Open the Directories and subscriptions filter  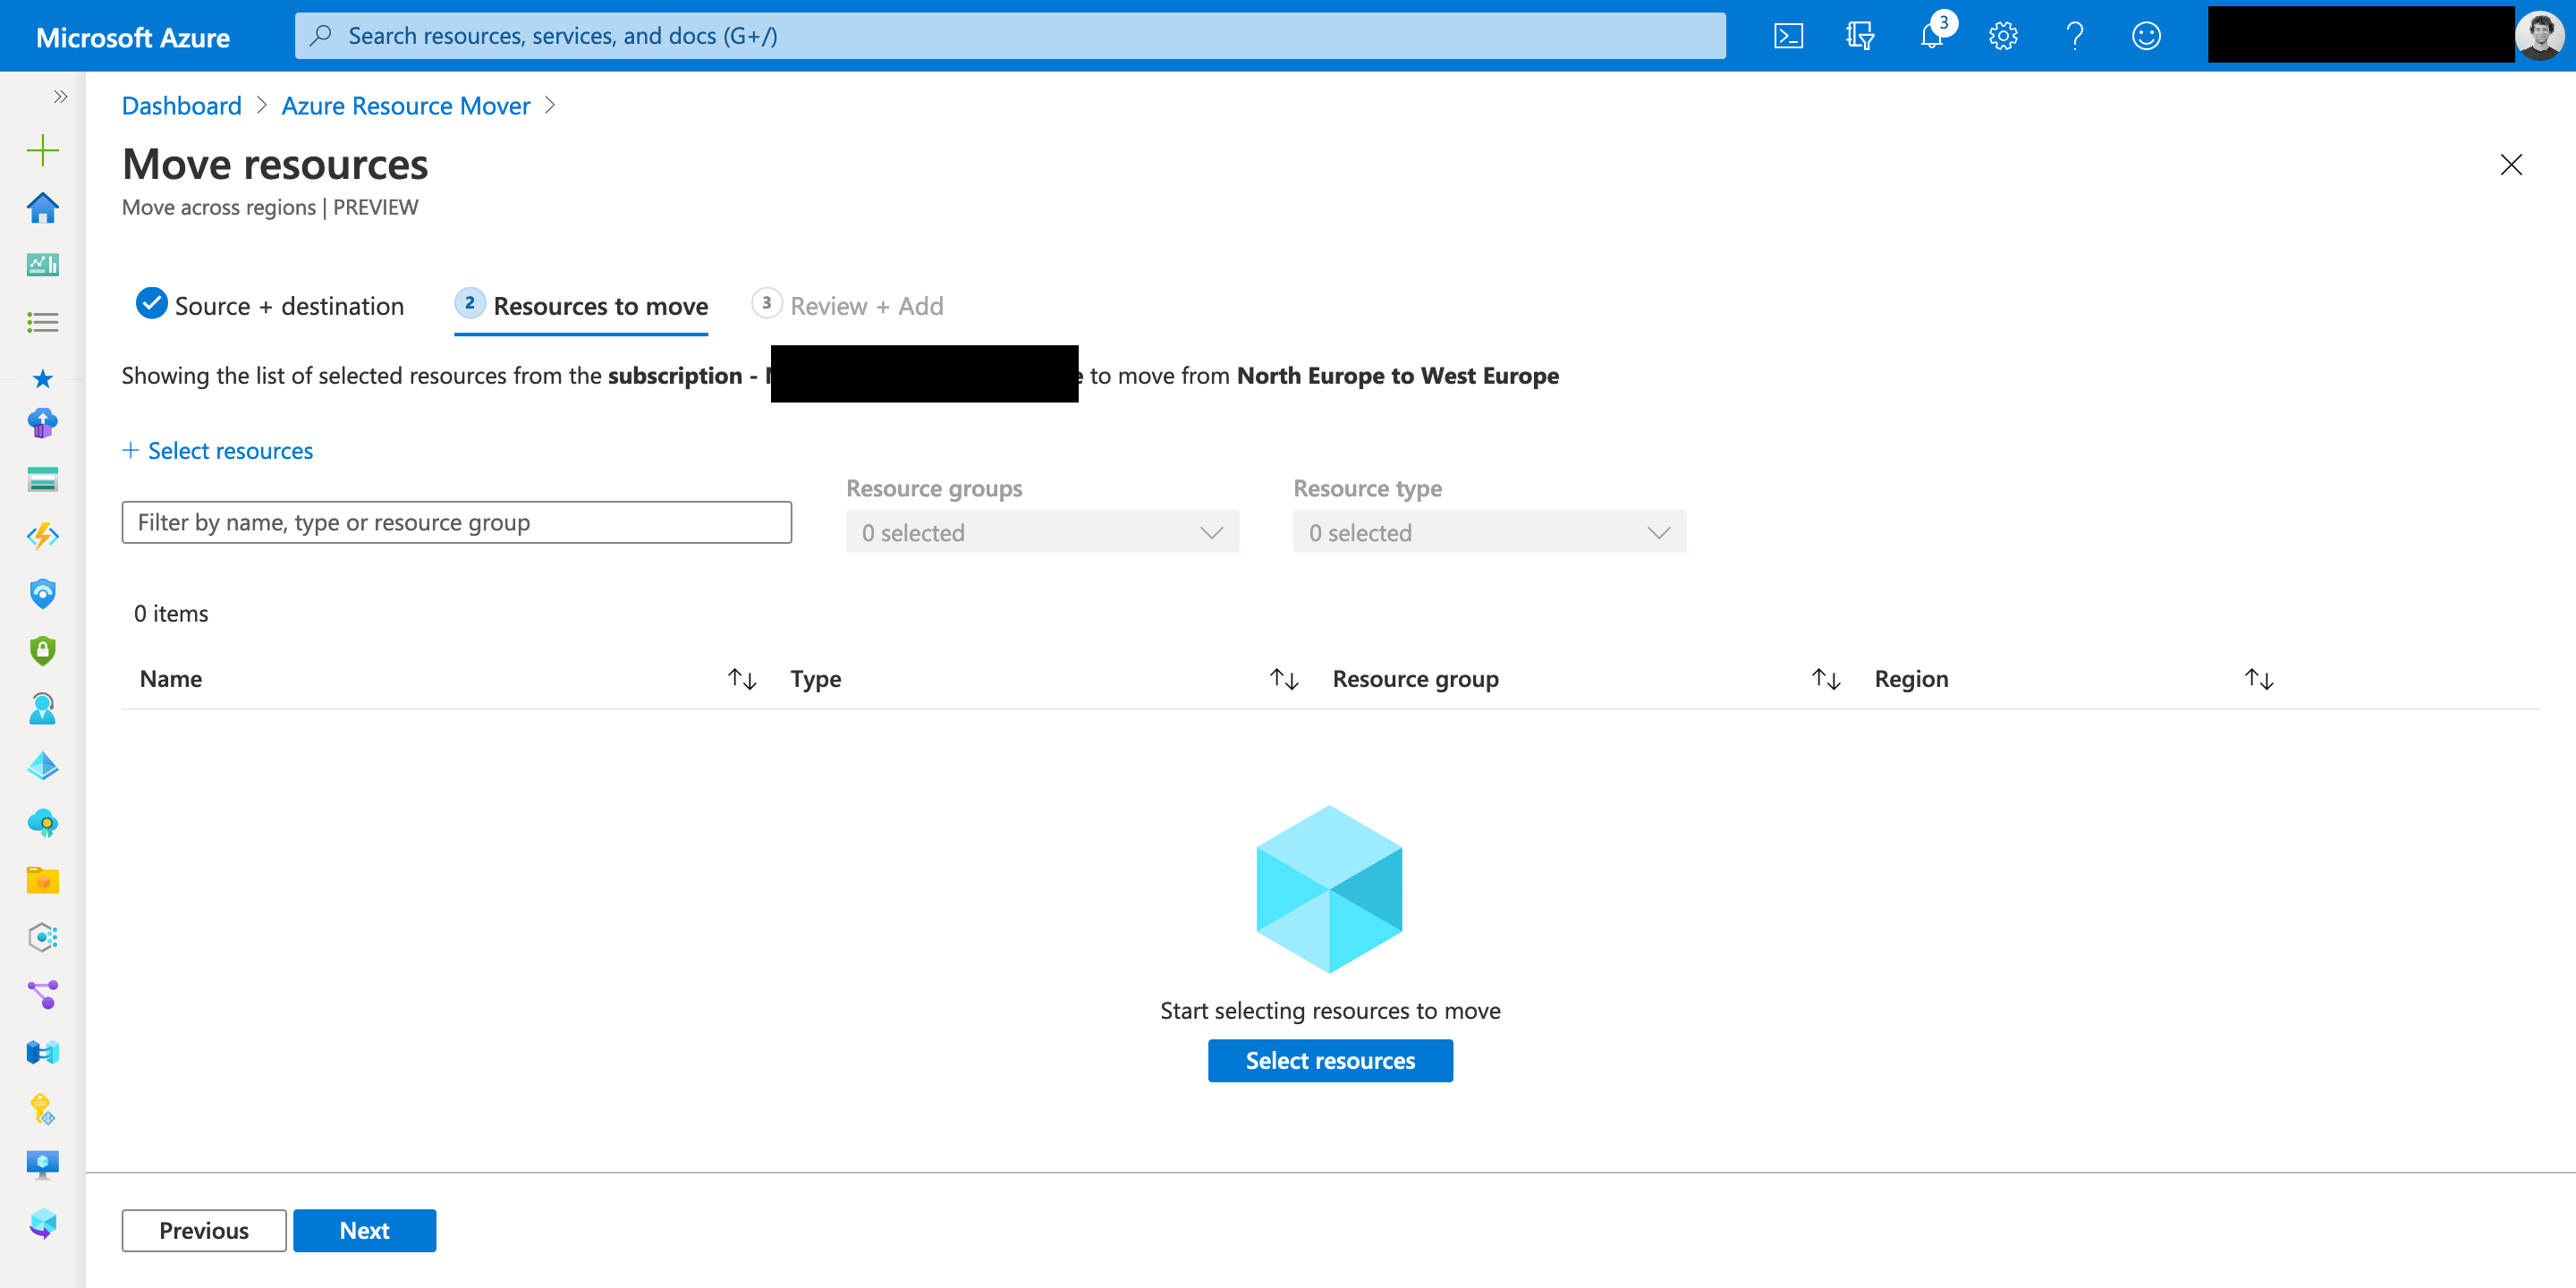coord(1860,35)
